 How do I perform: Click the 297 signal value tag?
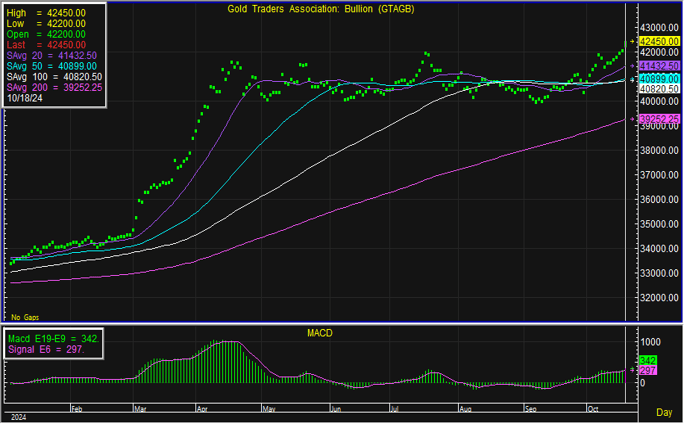(646, 371)
